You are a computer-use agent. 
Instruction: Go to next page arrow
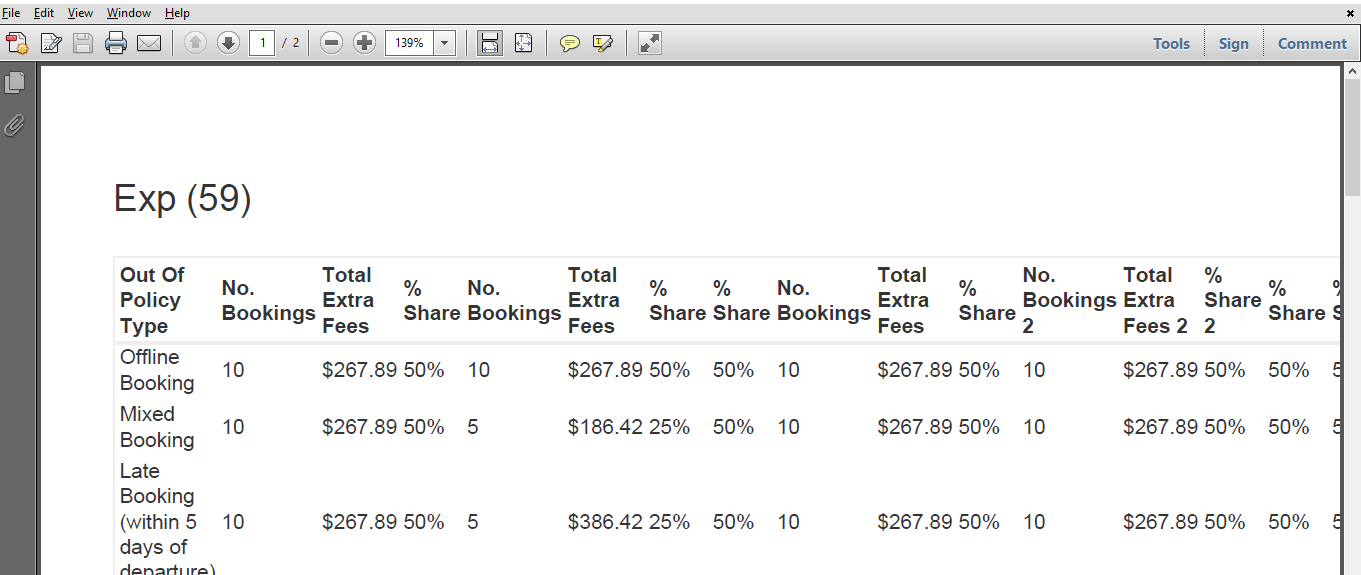tap(228, 43)
